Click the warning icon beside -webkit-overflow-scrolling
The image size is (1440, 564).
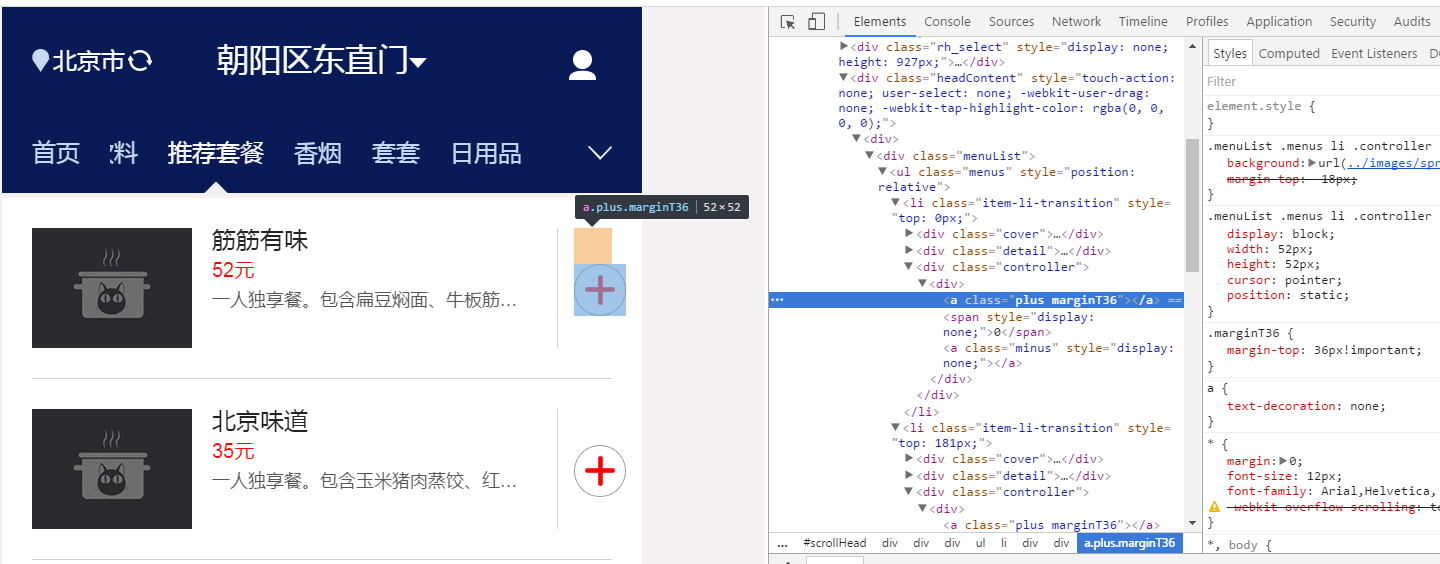(x=1214, y=507)
